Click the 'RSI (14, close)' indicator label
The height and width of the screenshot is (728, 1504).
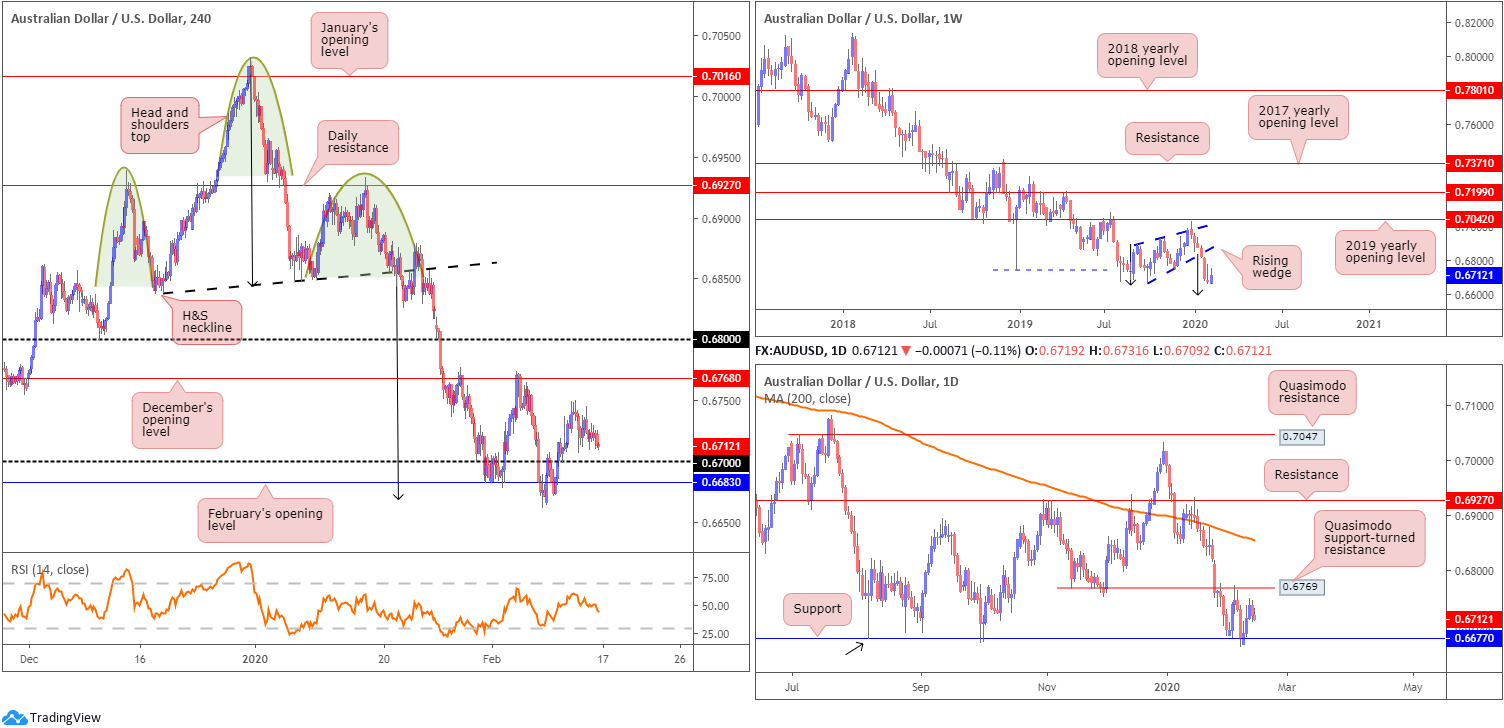pos(50,570)
